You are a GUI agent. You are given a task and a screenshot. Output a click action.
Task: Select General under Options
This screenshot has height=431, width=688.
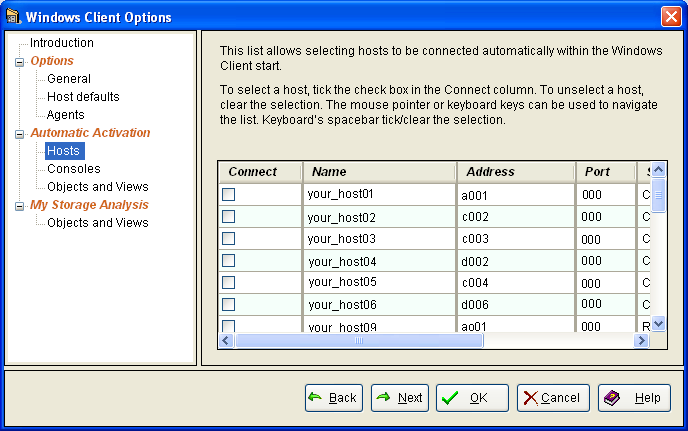pyautogui.click(x=69, y=79)
